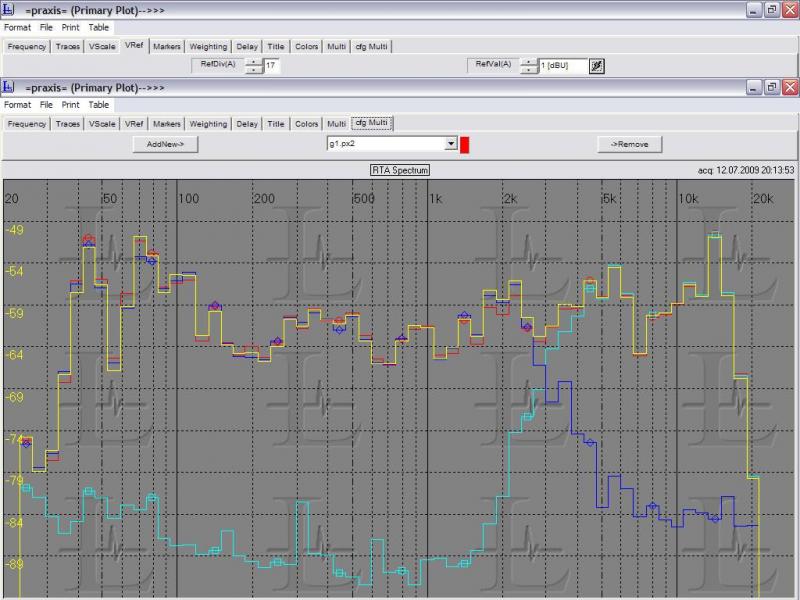Click the praxis app icon in the lower window title bar
This screenshot has height=600, width=800.
pyautogui.click(x=8, y=87)
